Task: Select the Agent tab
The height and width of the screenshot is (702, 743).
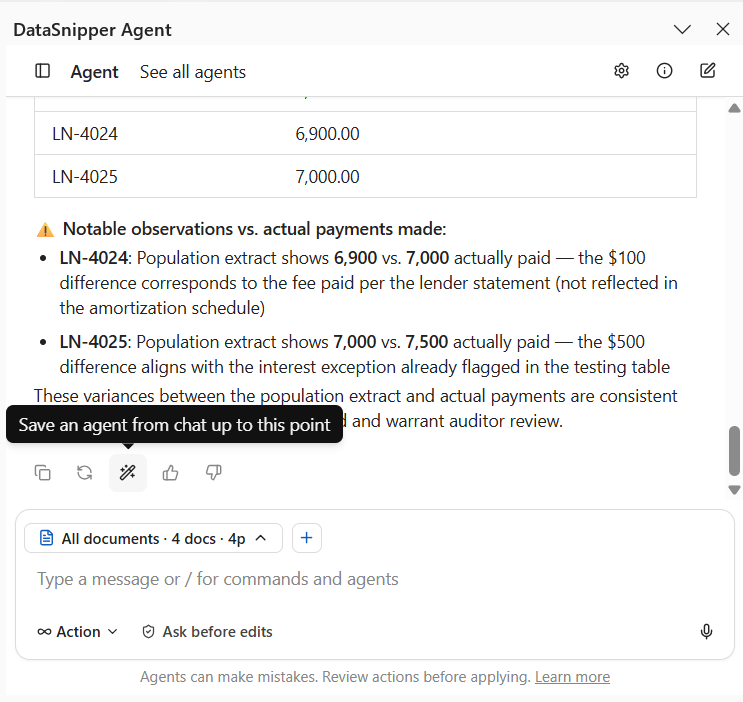Action: [x=94, y=72]
